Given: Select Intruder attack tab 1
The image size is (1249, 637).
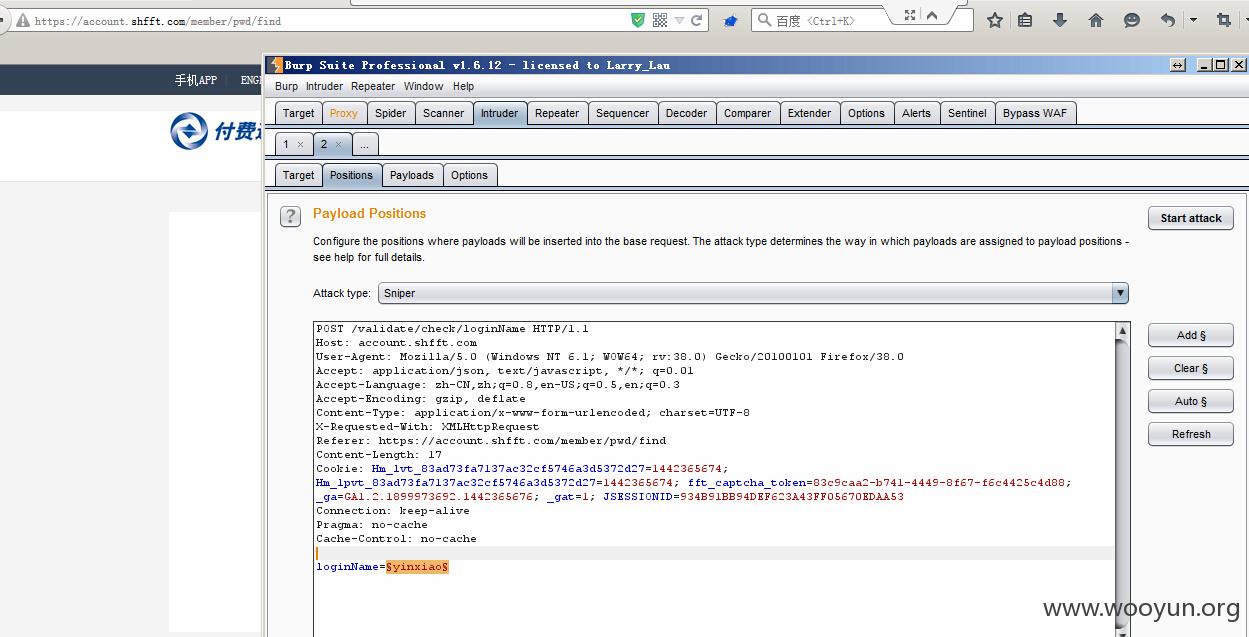Looking at the screenshot, I should [286, 144].
